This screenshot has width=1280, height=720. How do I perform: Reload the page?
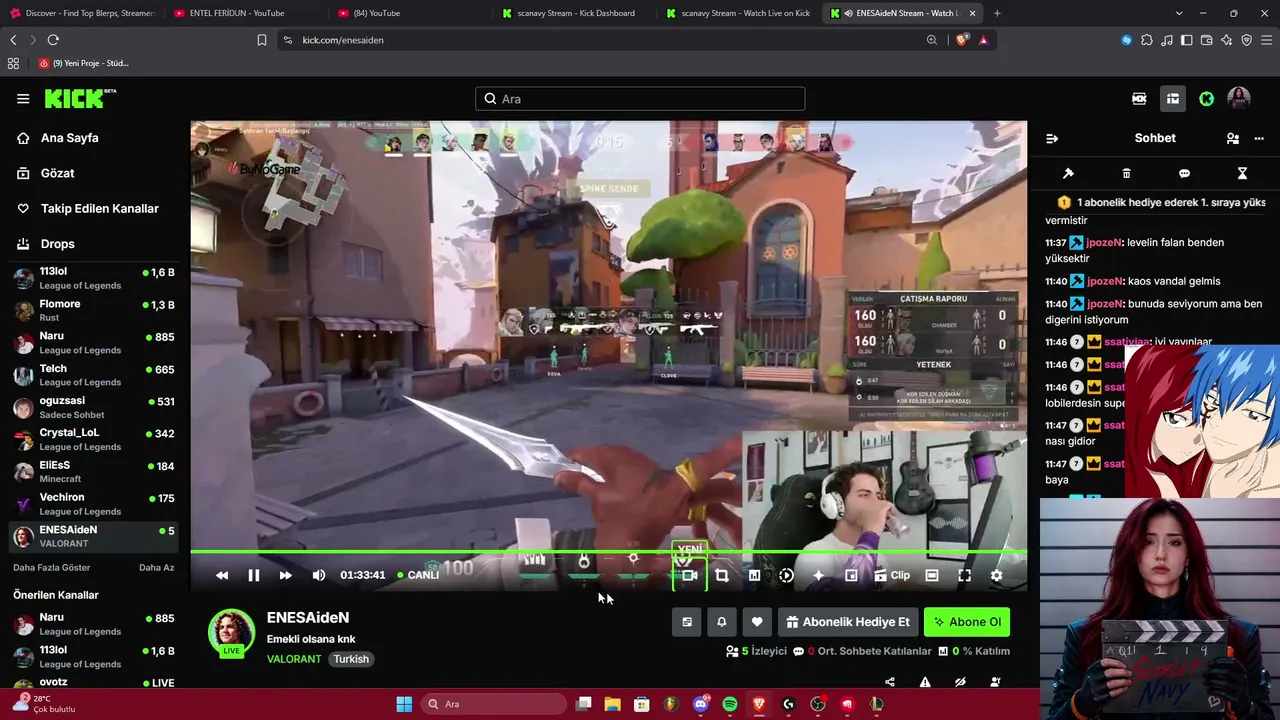[x=53, y=40]
